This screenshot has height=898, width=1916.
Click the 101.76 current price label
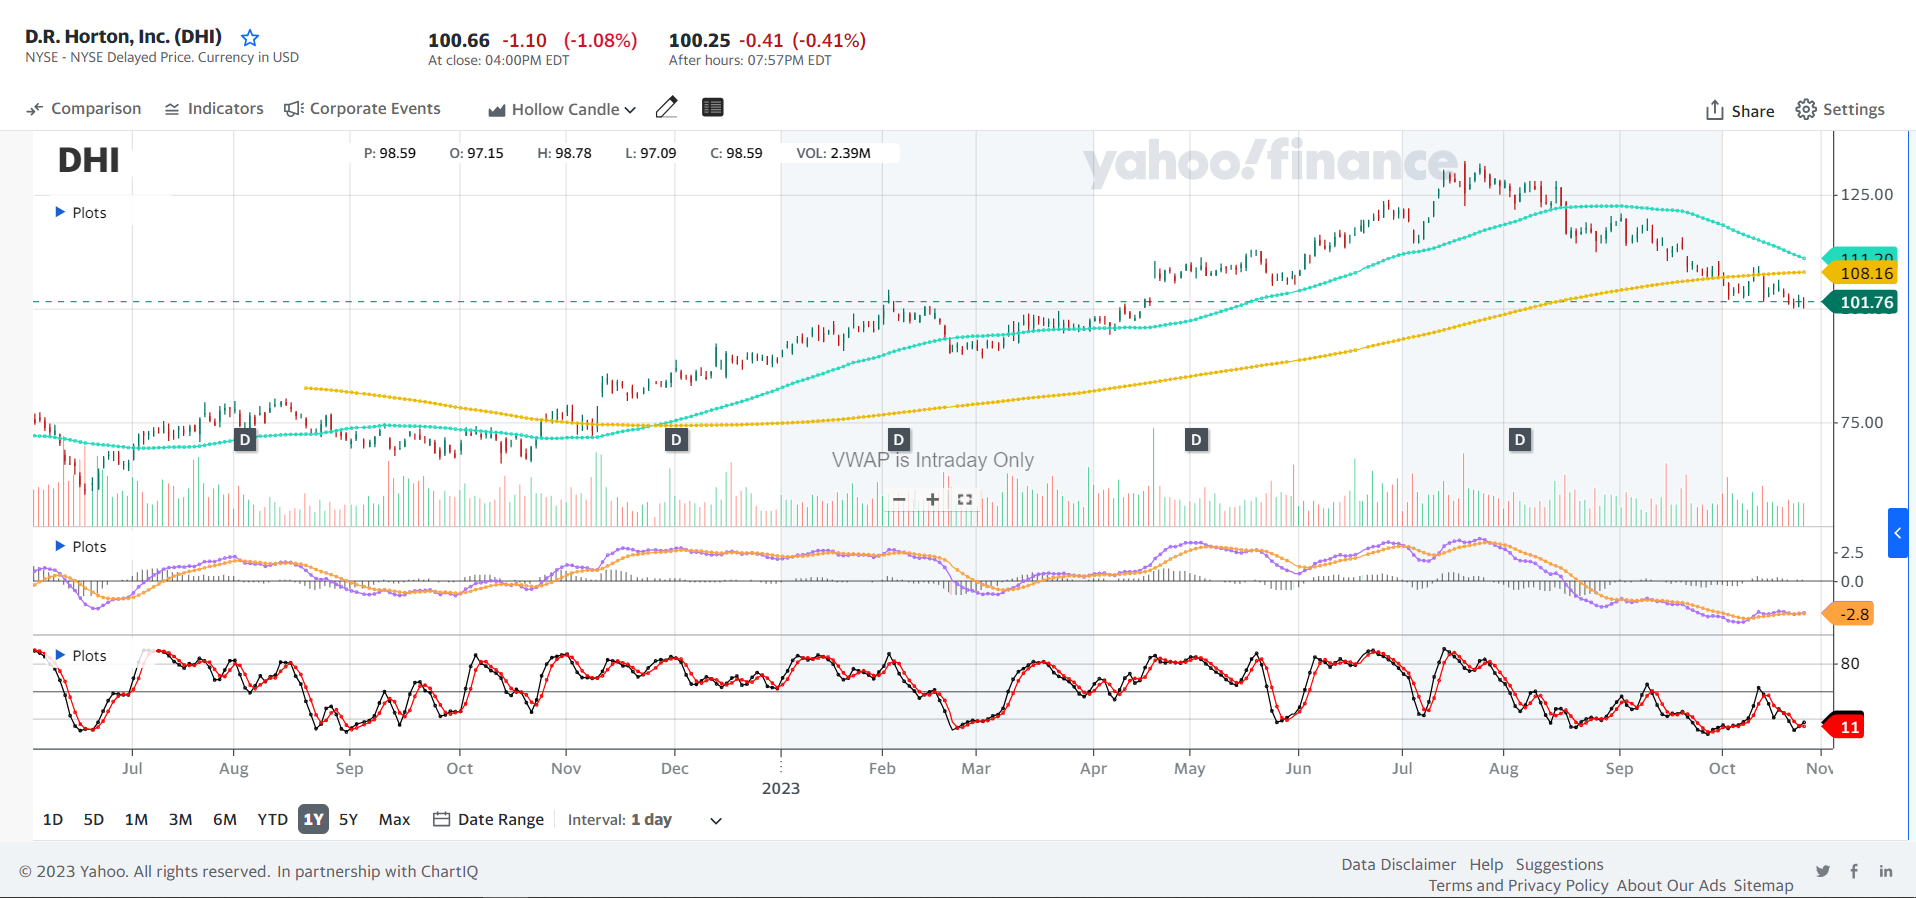tap(1861, 302)
